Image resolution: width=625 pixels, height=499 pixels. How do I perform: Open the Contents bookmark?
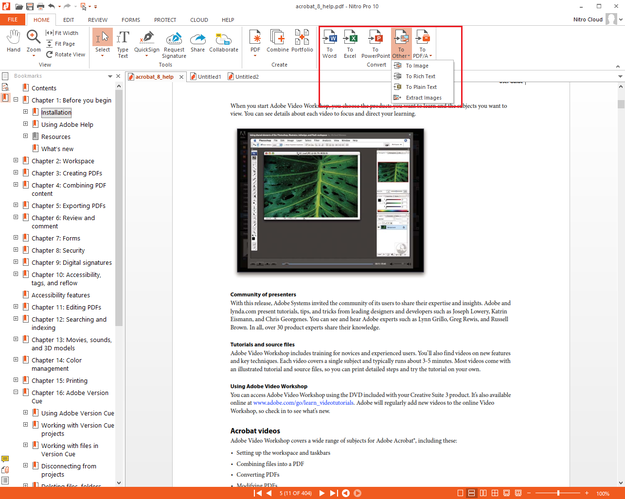44,88
